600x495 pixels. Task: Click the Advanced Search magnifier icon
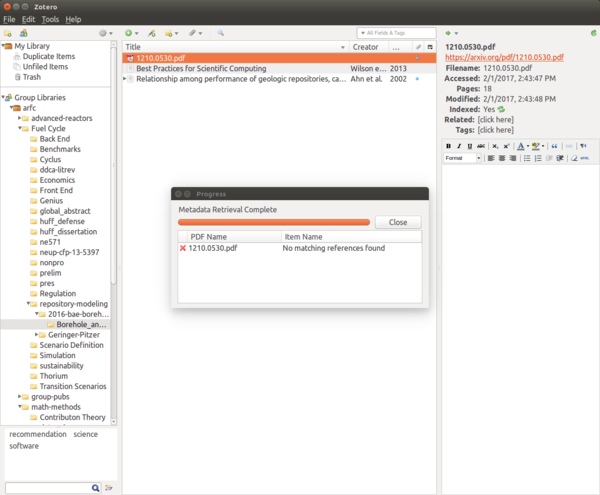[x=220, y=33]
